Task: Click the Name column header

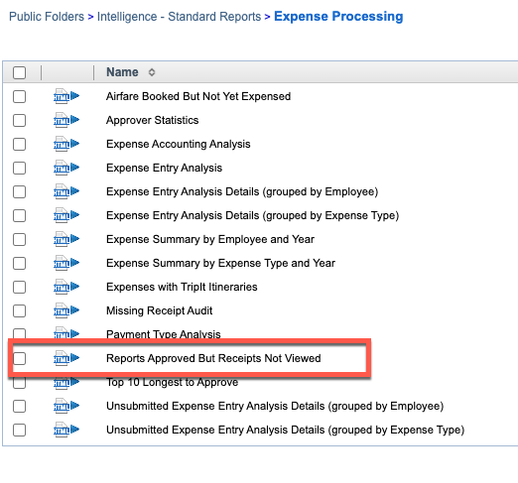Action: (x=122, y=72)
